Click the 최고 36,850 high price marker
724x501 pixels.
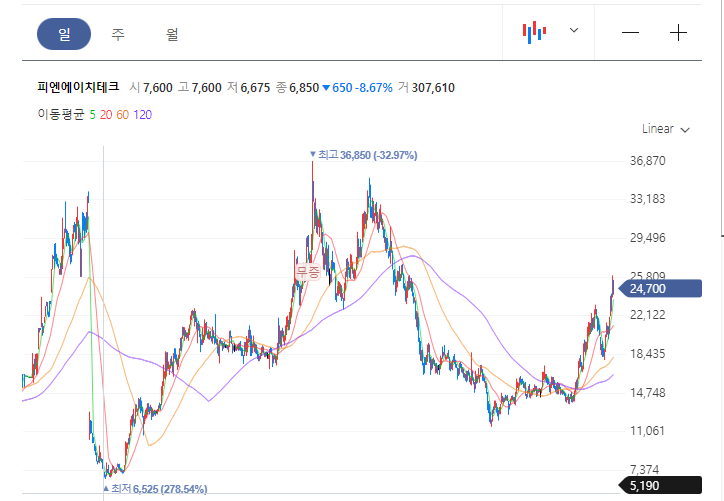pyautogui.click(x=363, y=155)
